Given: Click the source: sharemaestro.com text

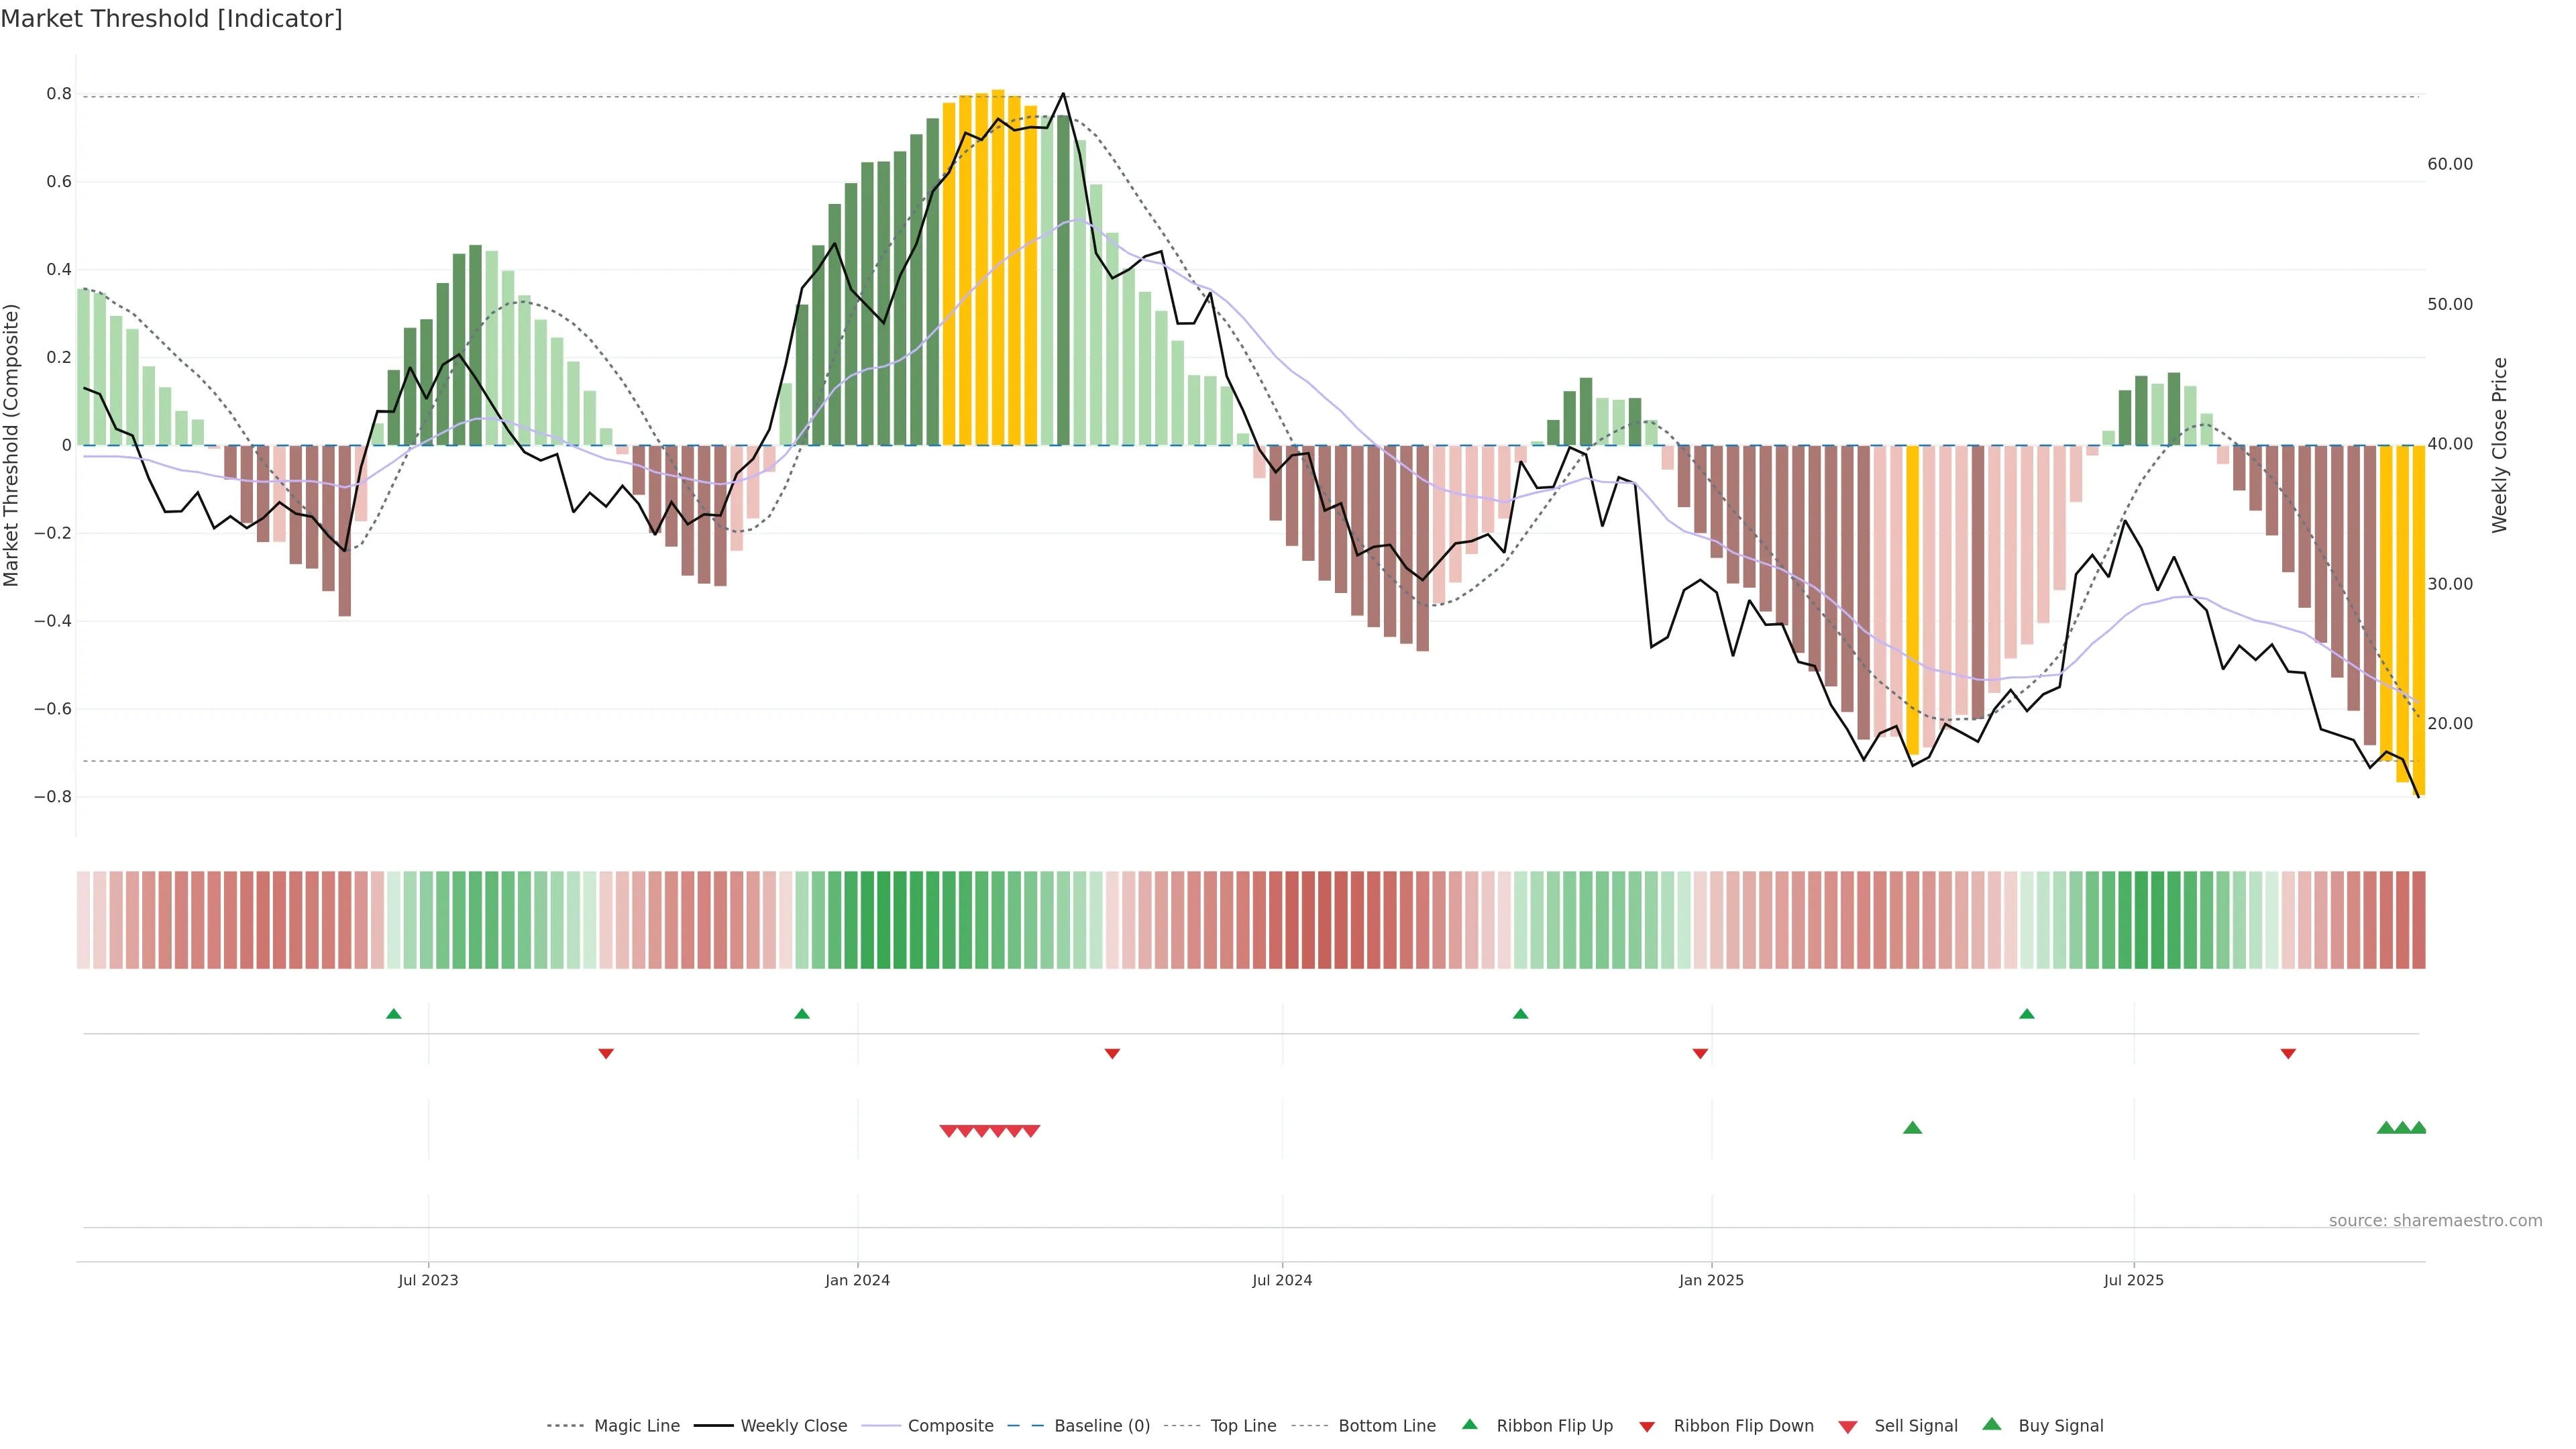Looking at the screenshot, I should 2435,1221.
